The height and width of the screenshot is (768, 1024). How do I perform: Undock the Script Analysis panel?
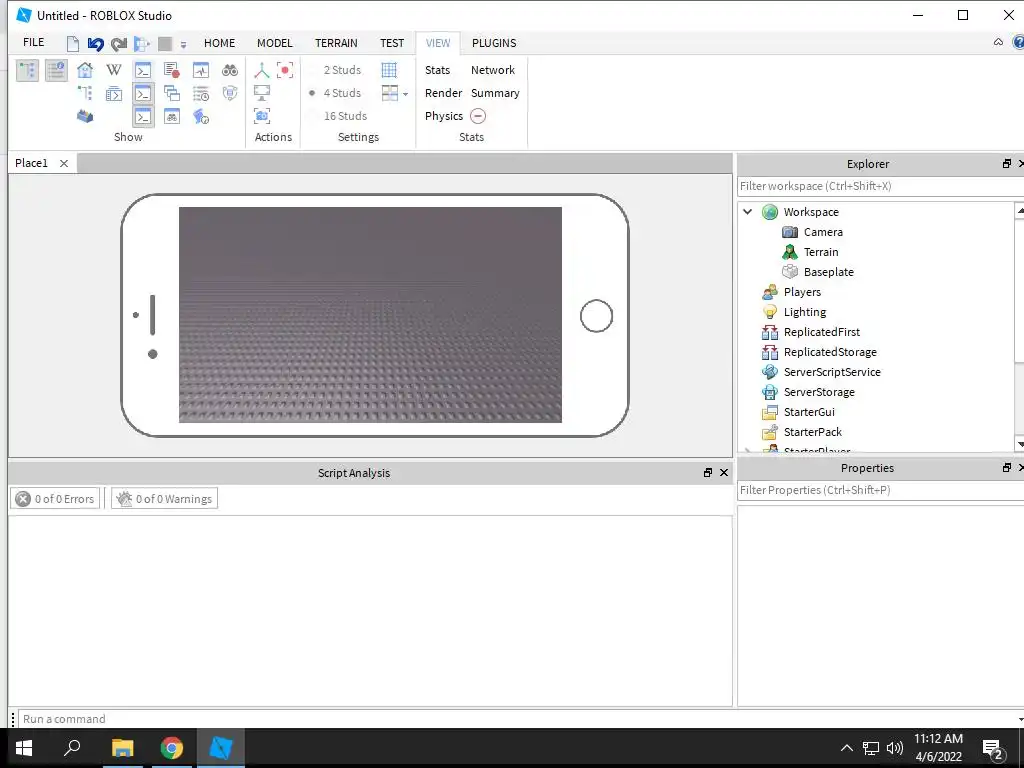pyautogui.click(x=708, y=473)
